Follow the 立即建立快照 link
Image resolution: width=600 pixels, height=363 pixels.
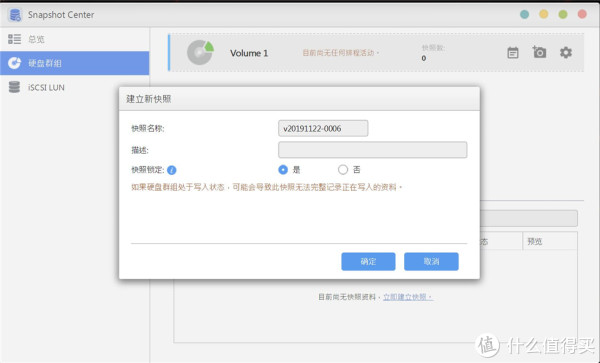[408, 297]
